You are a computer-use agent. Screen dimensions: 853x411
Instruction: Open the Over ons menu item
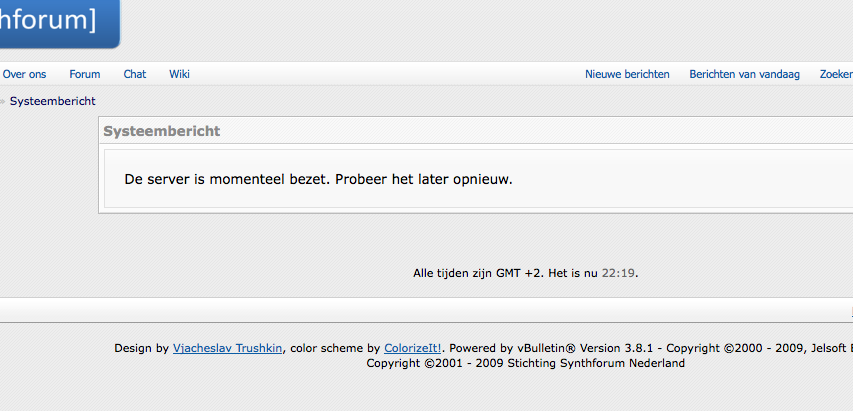click(24, 74)
